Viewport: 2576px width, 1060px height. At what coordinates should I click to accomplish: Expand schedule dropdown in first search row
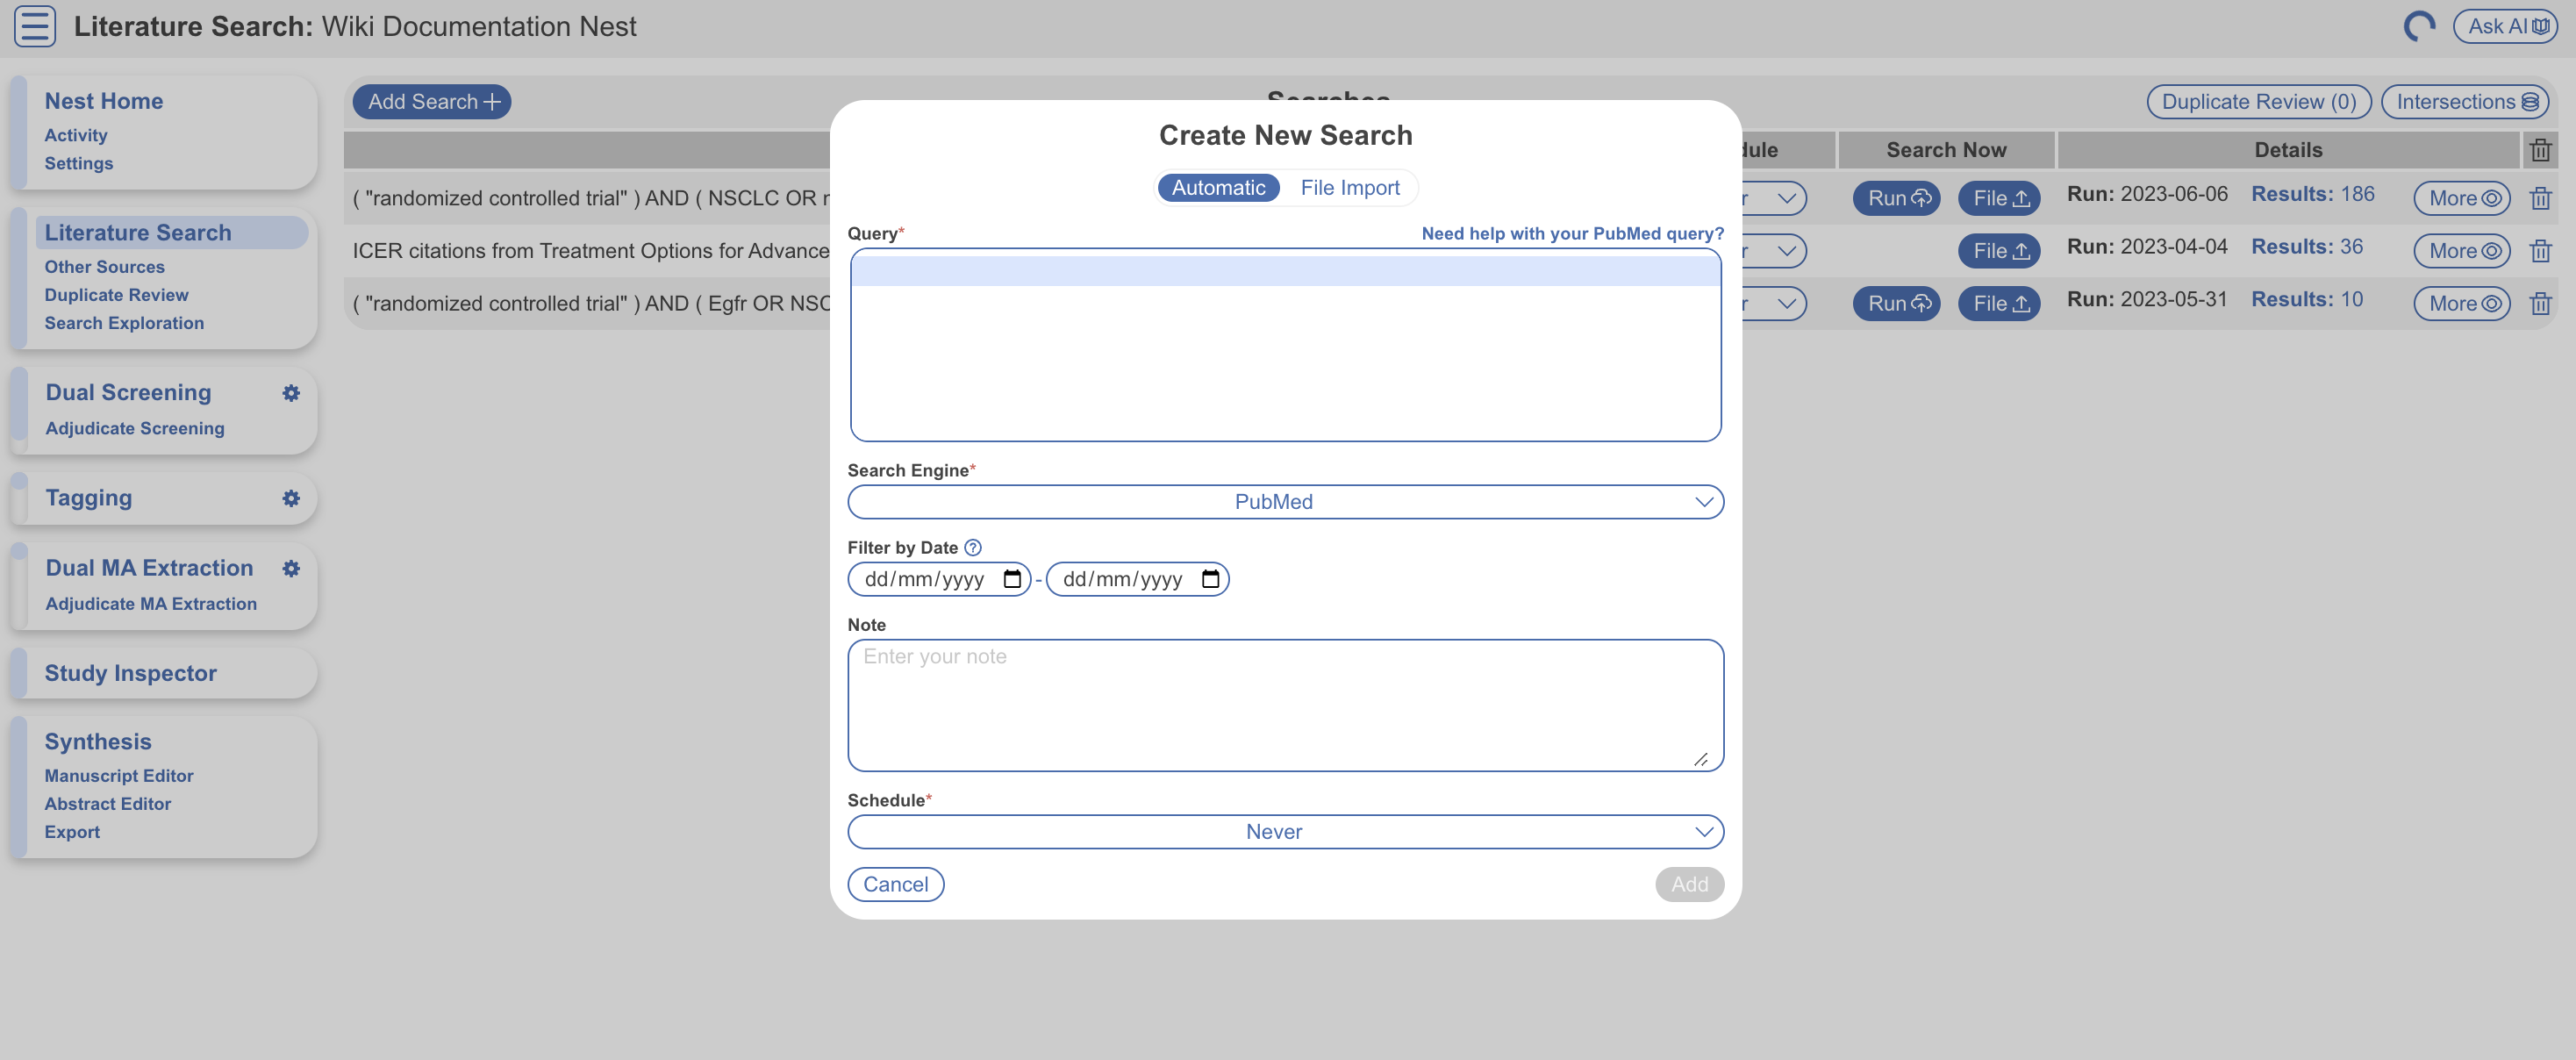click(1785, 198)
